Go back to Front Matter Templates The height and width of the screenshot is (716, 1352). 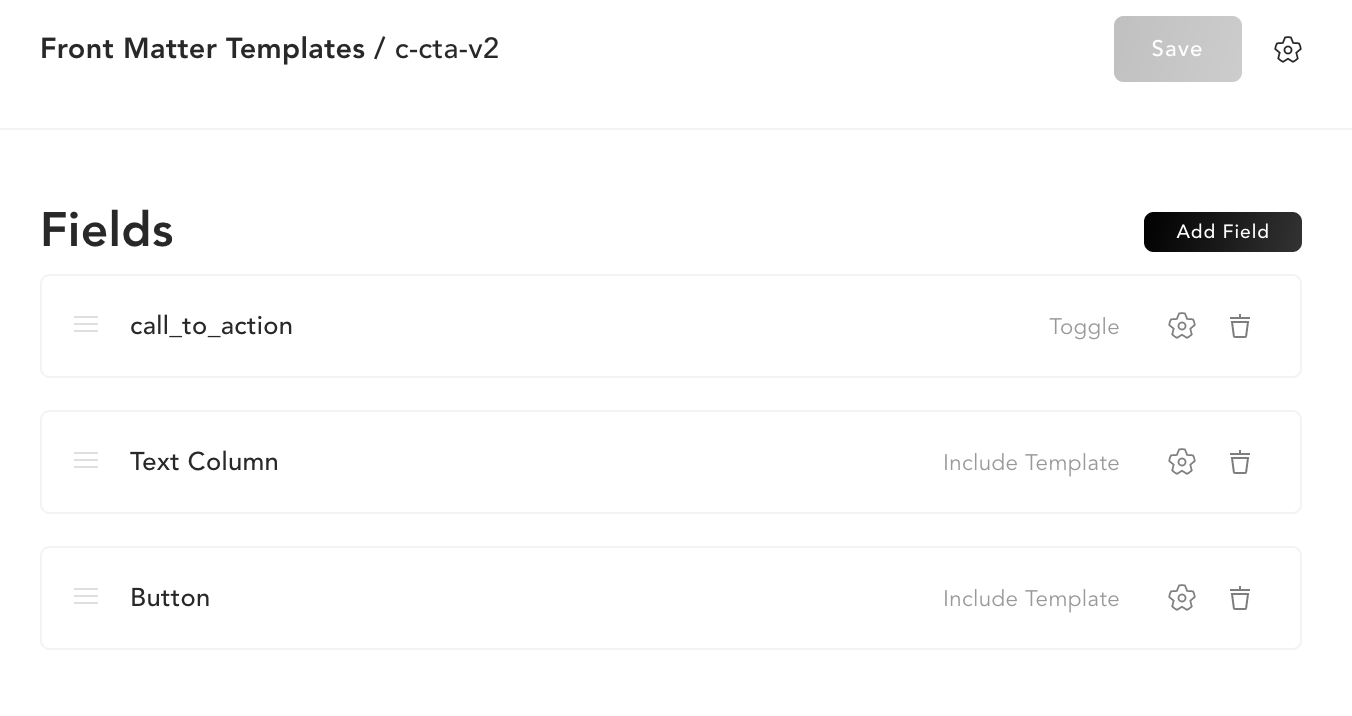pos(202,48)
